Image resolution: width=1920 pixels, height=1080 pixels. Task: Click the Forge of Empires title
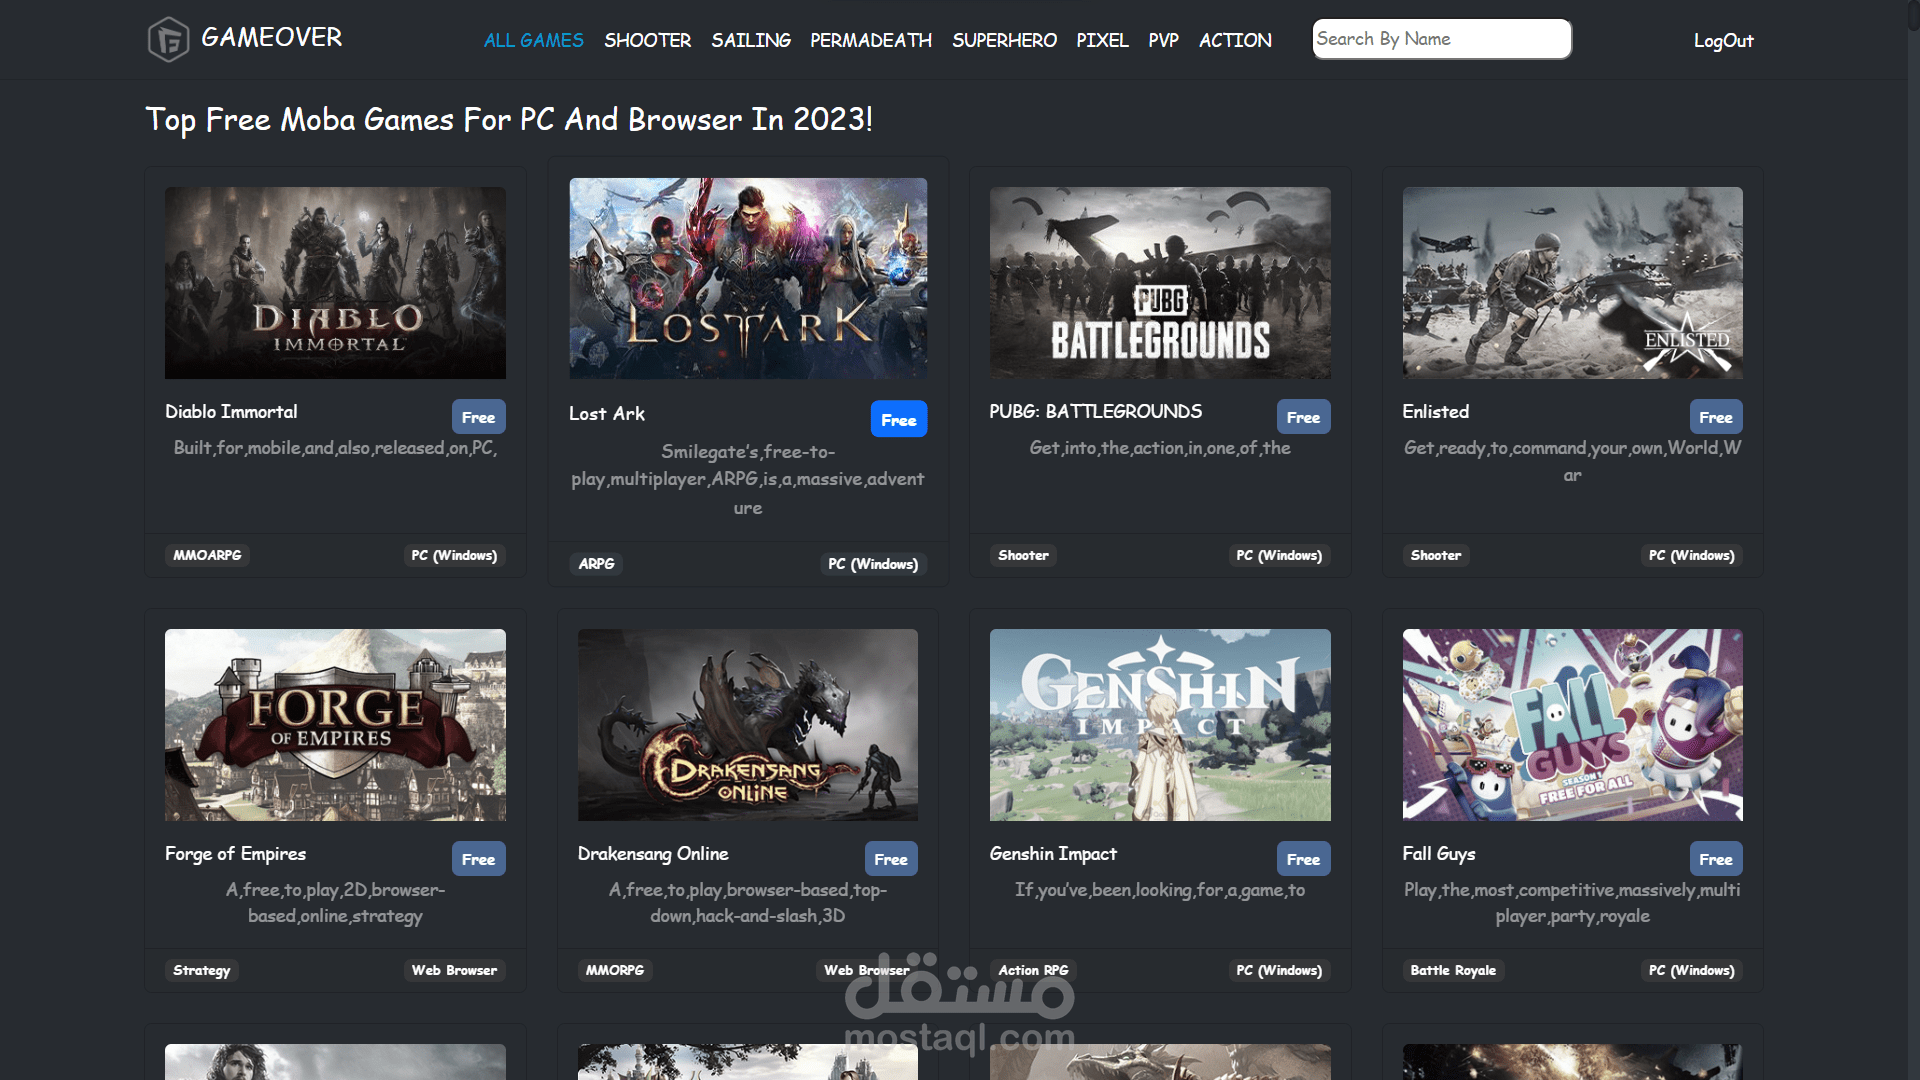pyautogui.click(x=235, y=854)
